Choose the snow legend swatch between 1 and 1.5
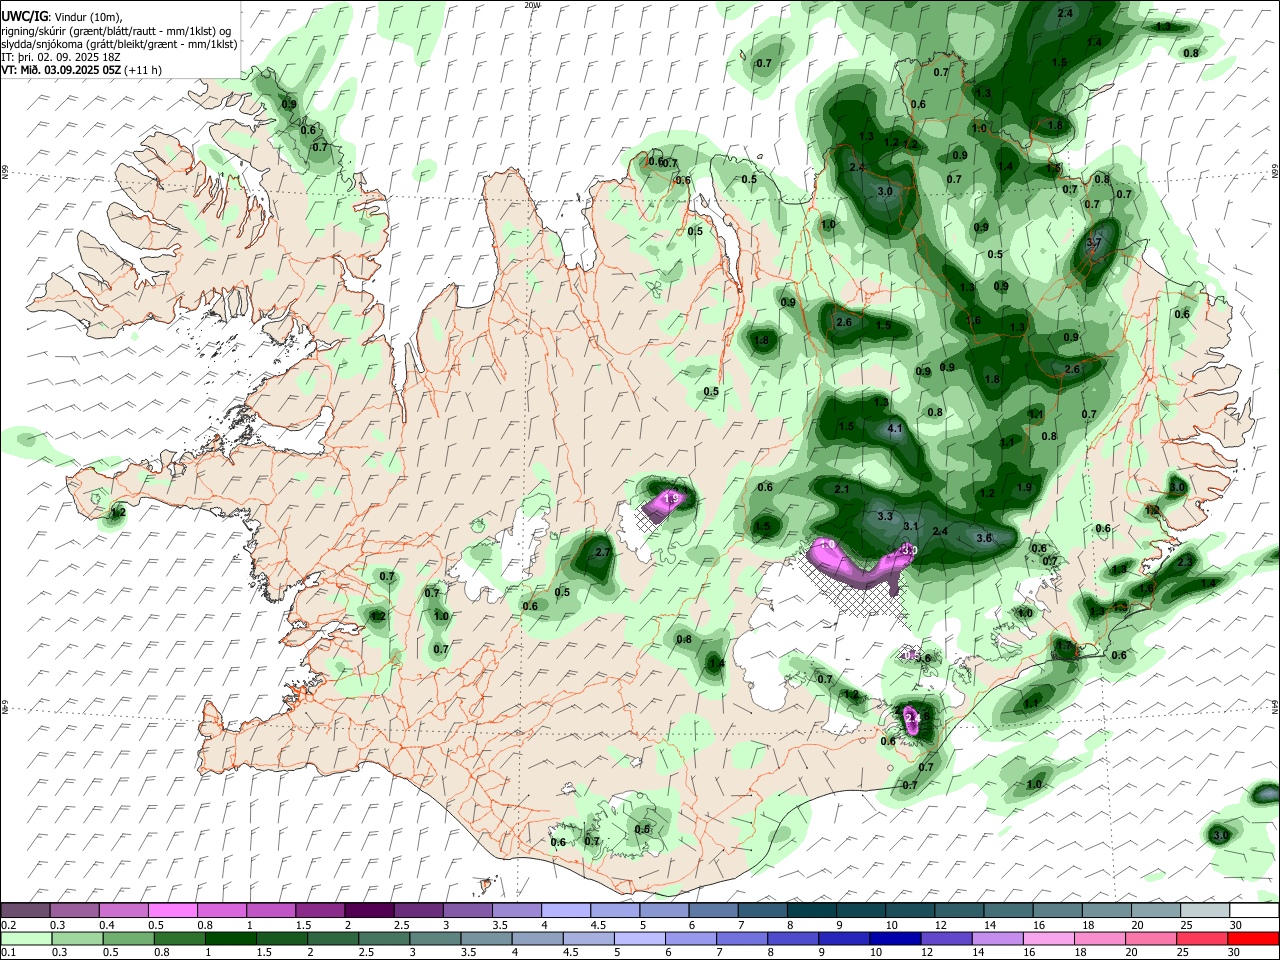 coord(271,911)
